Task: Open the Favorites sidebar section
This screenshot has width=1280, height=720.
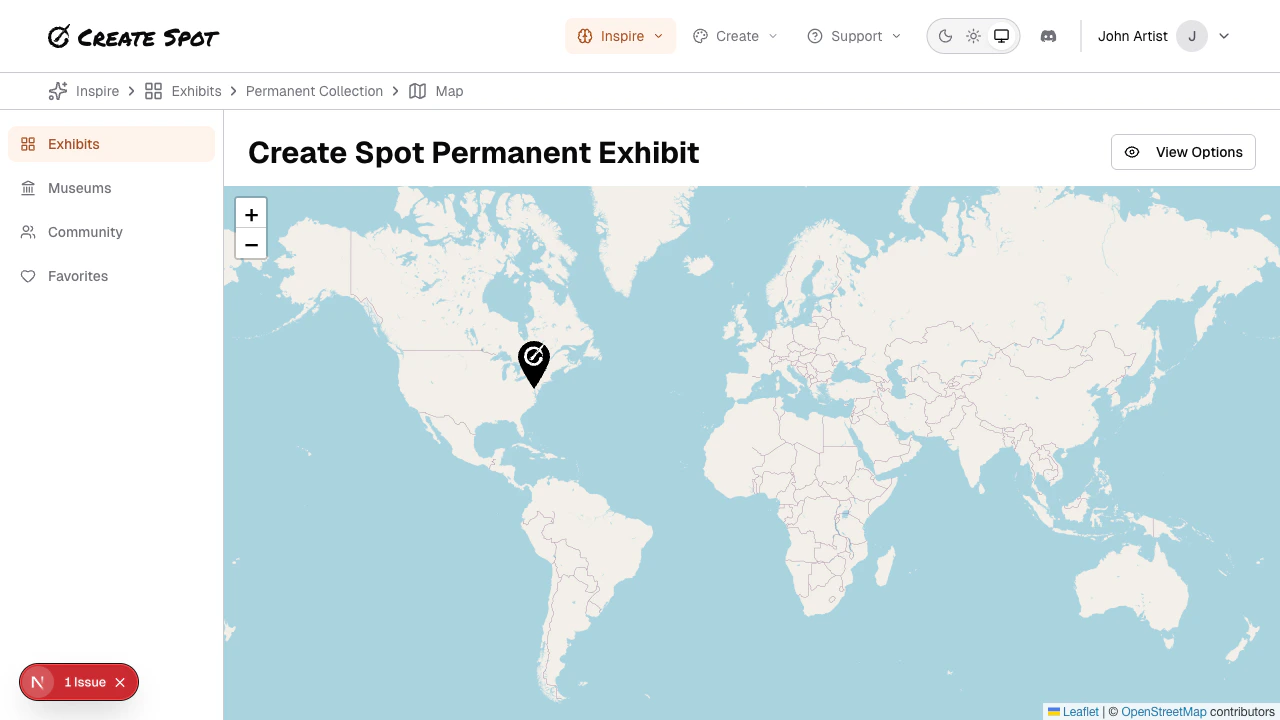Action: pos(77,276)
